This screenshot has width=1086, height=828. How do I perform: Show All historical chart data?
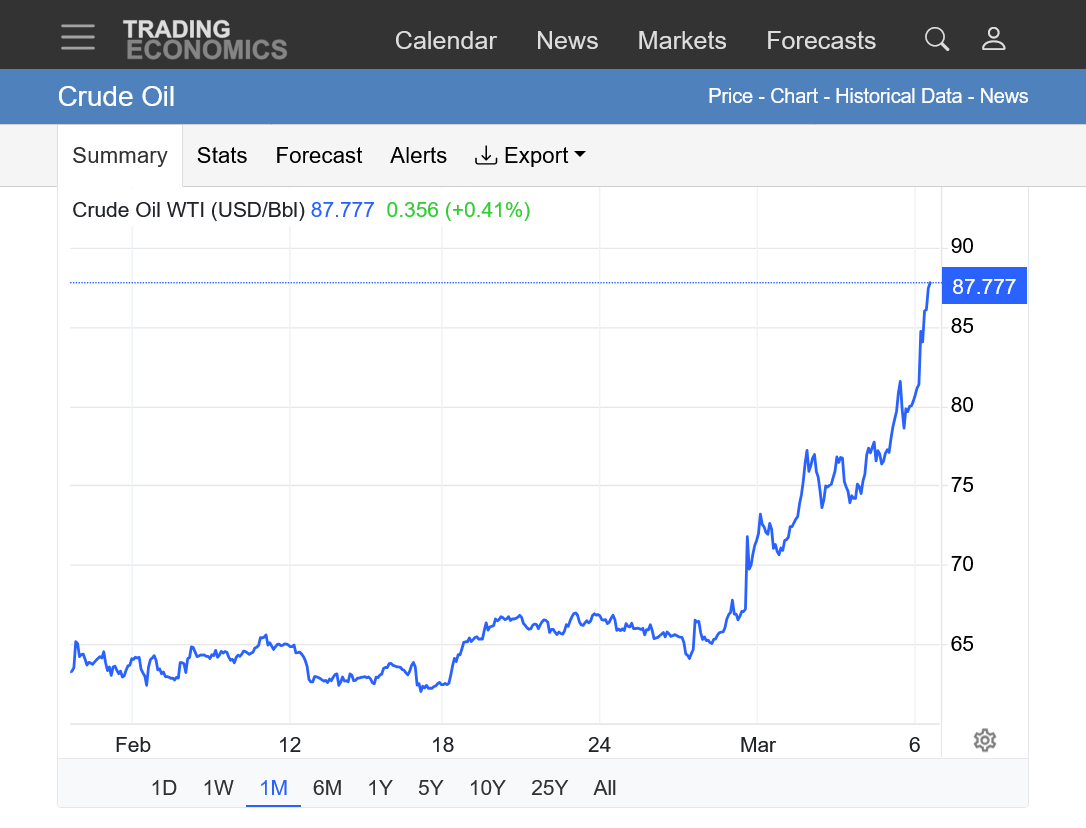pos(605,788)
